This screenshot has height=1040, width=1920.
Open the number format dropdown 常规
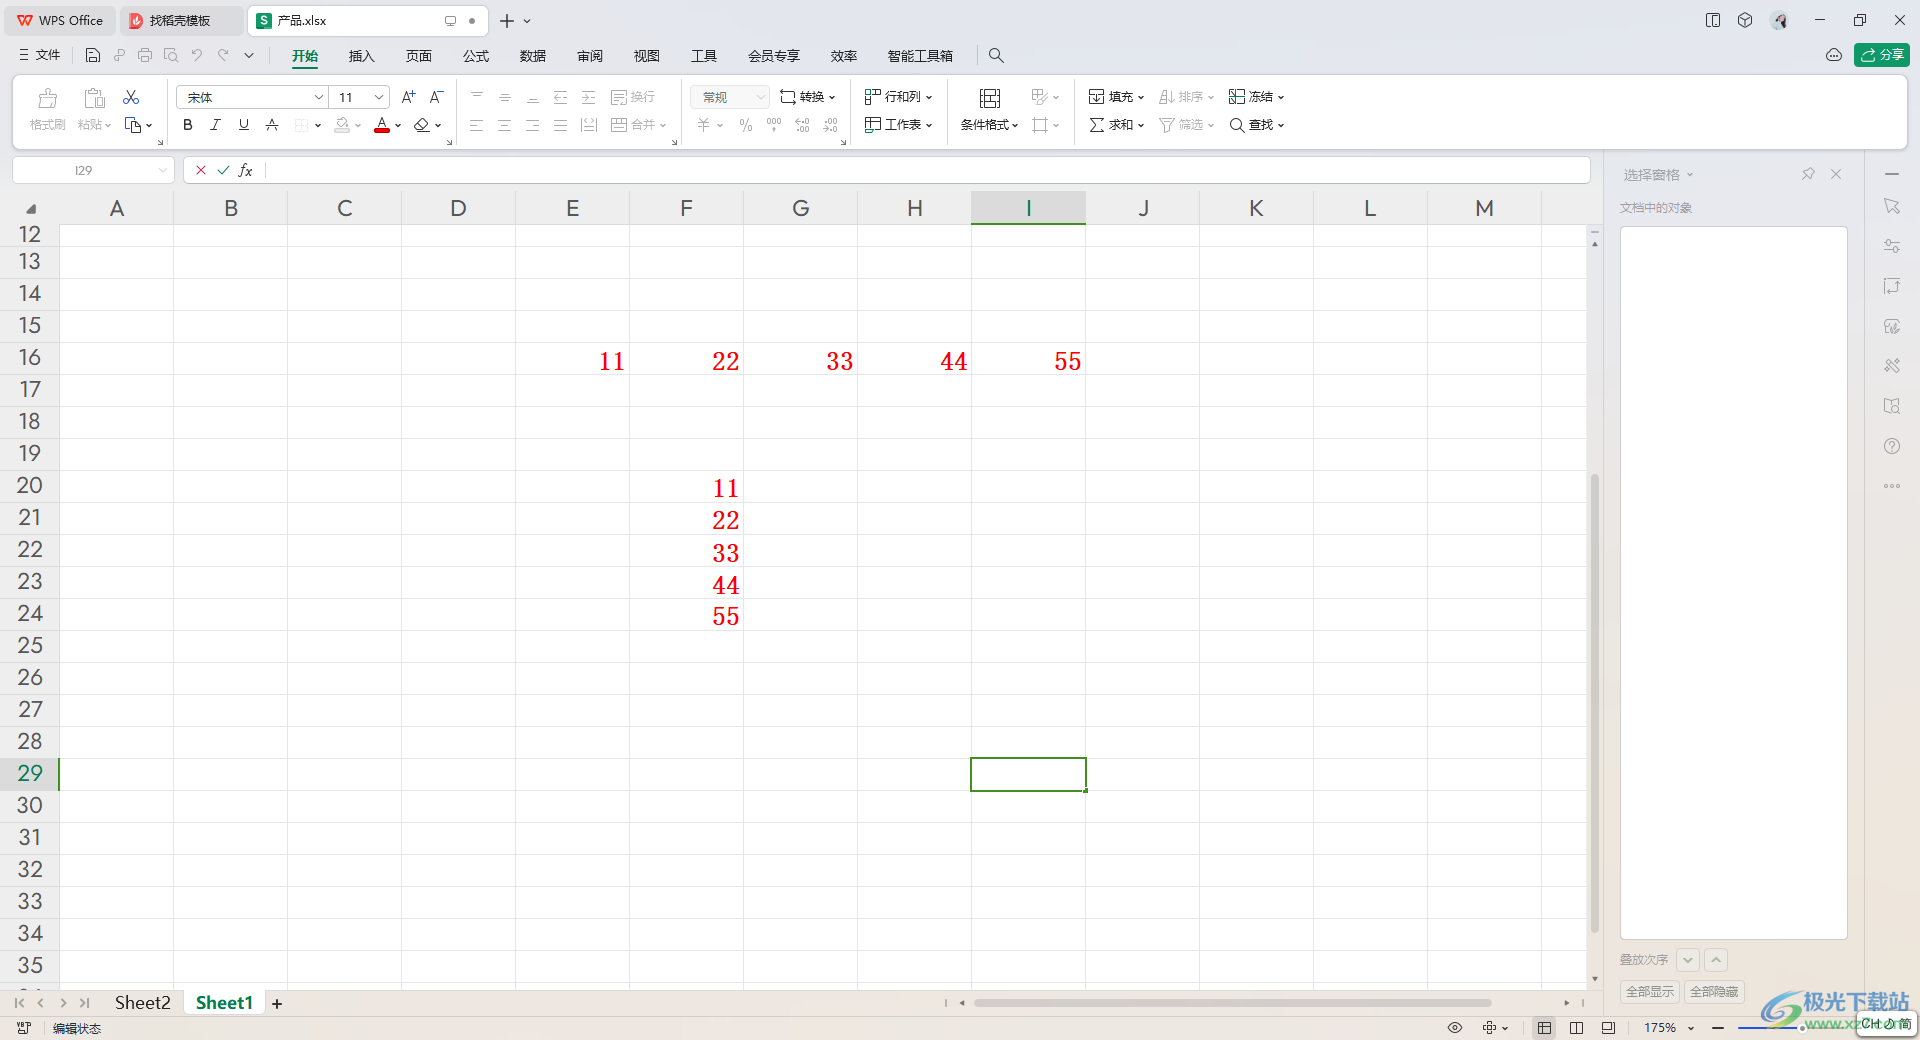pyautogui.click(x=730, y=97)
